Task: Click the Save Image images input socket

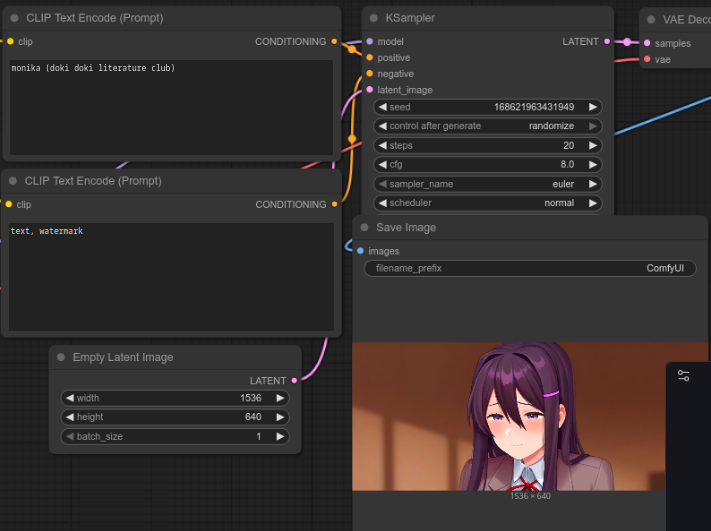Action: click(360, 251)
